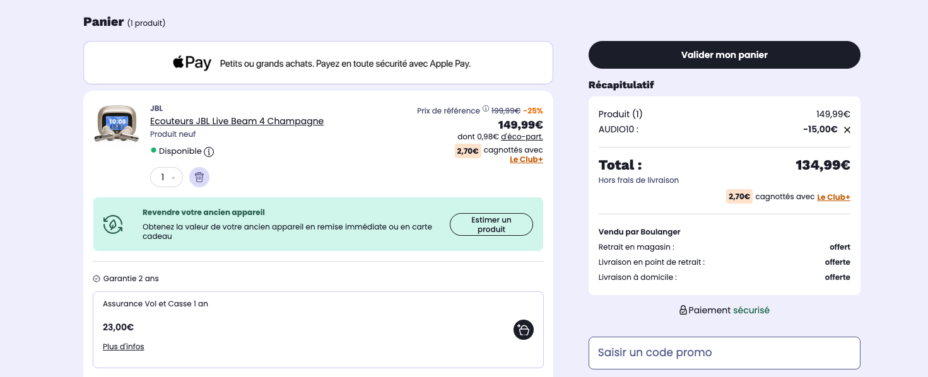Add Assurance Vol et Casse to the basket
The width and height of the screenshot is (928, 377).
point(523,330)
